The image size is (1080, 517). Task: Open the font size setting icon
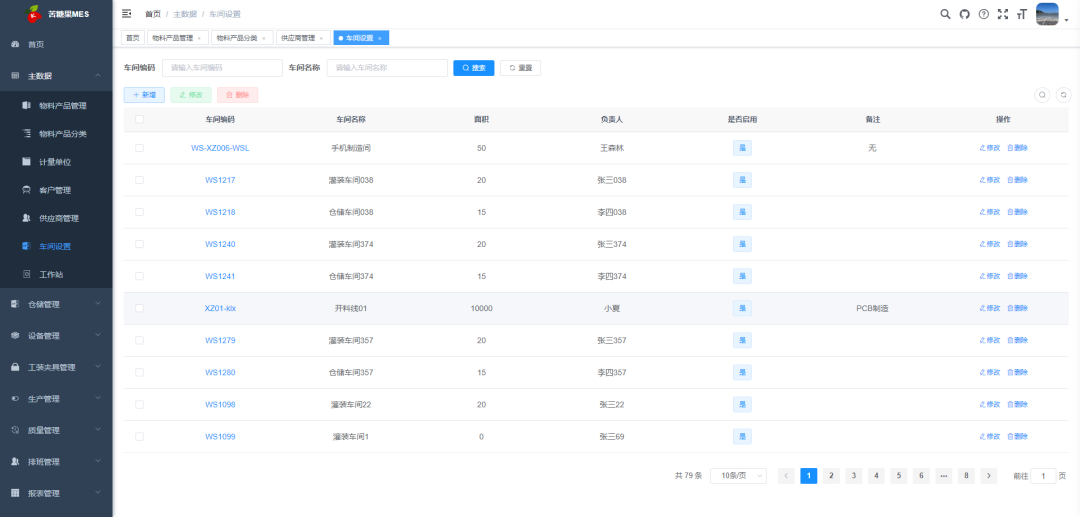click(x=1021, y=14)
